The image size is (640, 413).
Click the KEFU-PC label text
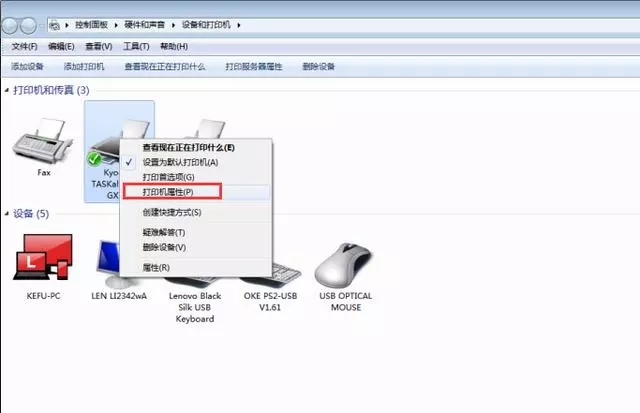click(x=43, y=296)
